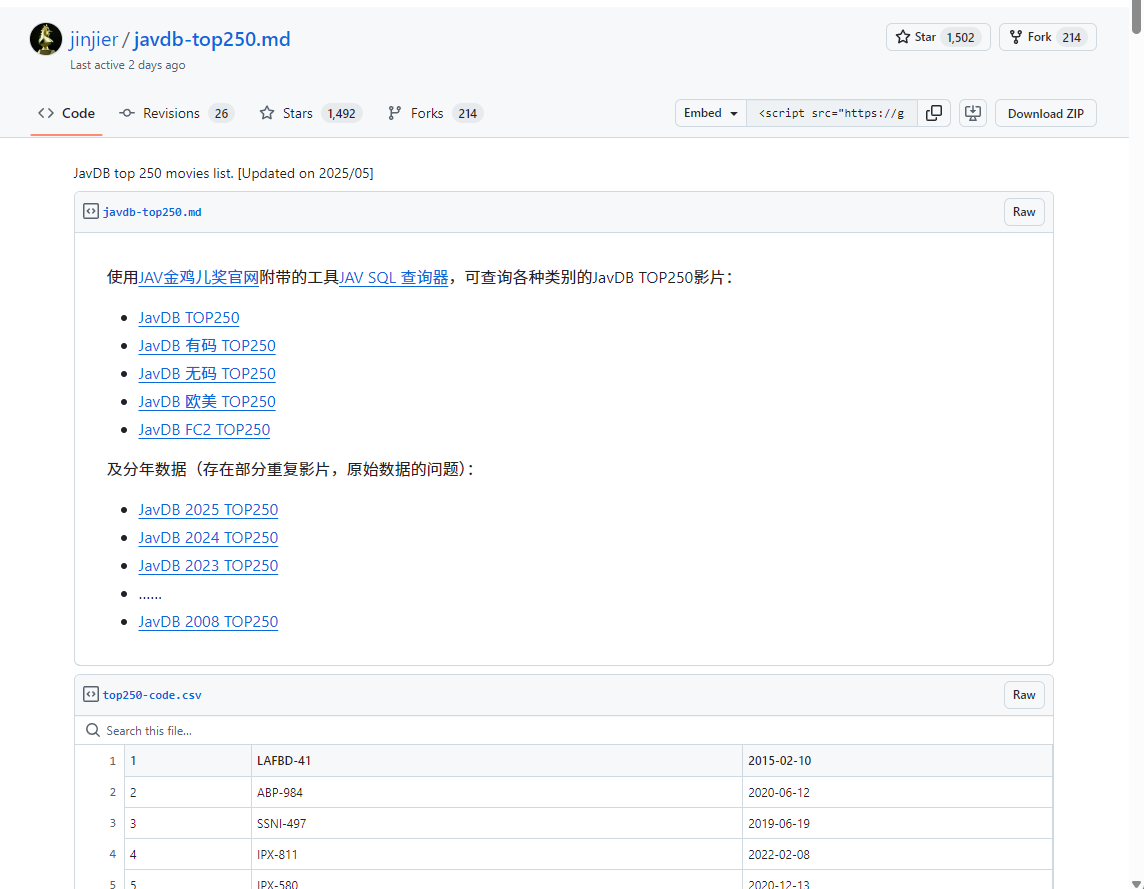Click the "Last active 2 days ago" text

[x=128, y=65]
